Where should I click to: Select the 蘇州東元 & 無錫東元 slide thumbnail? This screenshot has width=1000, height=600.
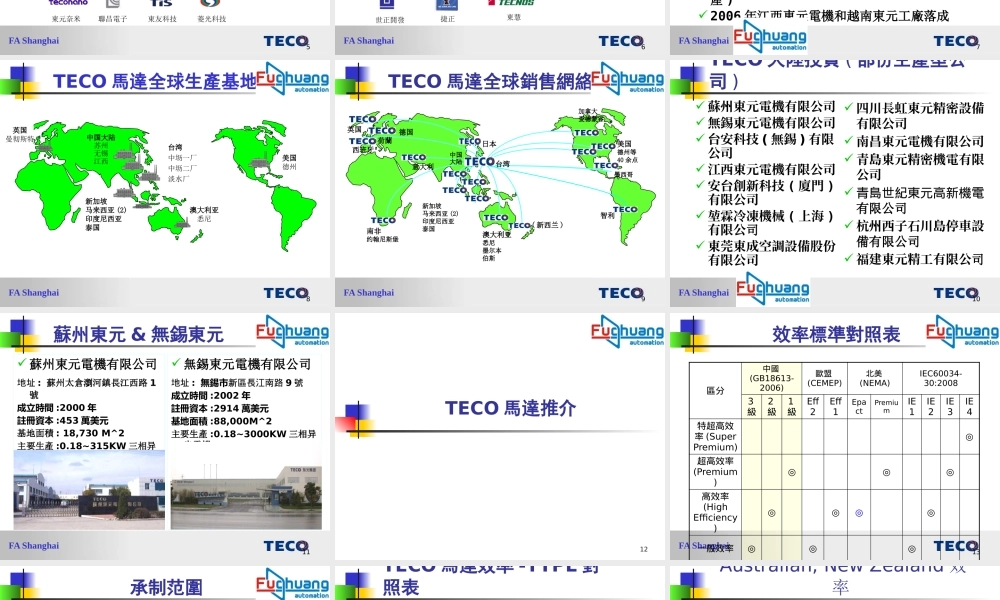165,436
